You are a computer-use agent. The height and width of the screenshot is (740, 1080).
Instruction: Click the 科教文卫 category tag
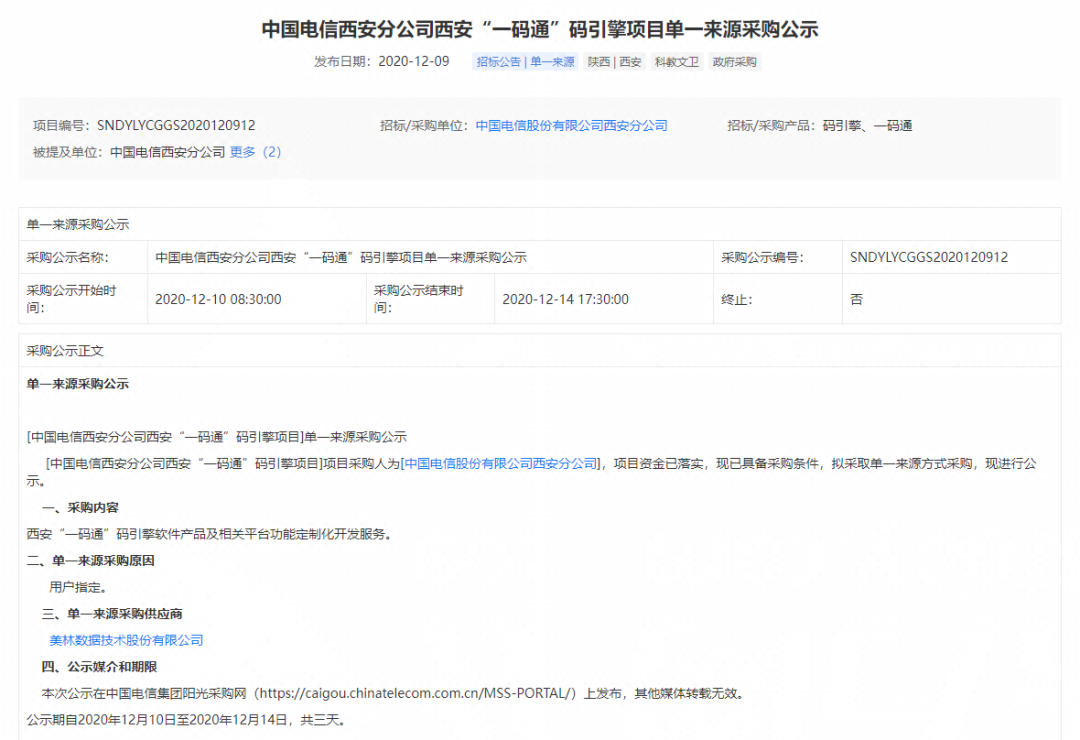(x=676, y=62)
